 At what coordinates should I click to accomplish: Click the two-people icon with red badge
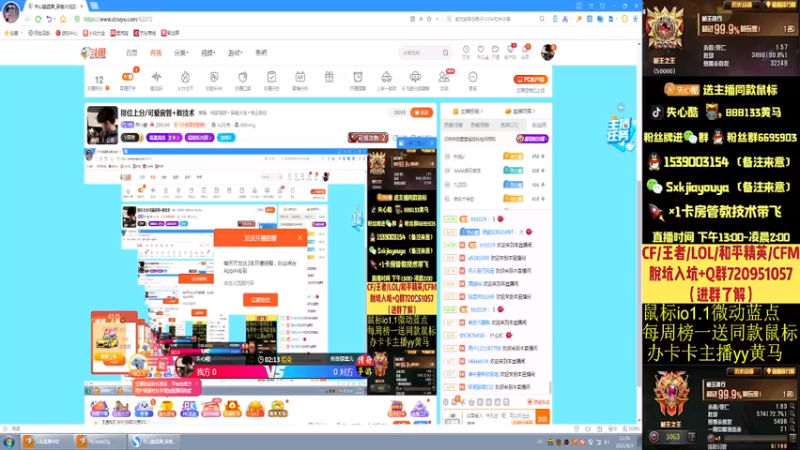pyautogui.click(x=444, y=77)
